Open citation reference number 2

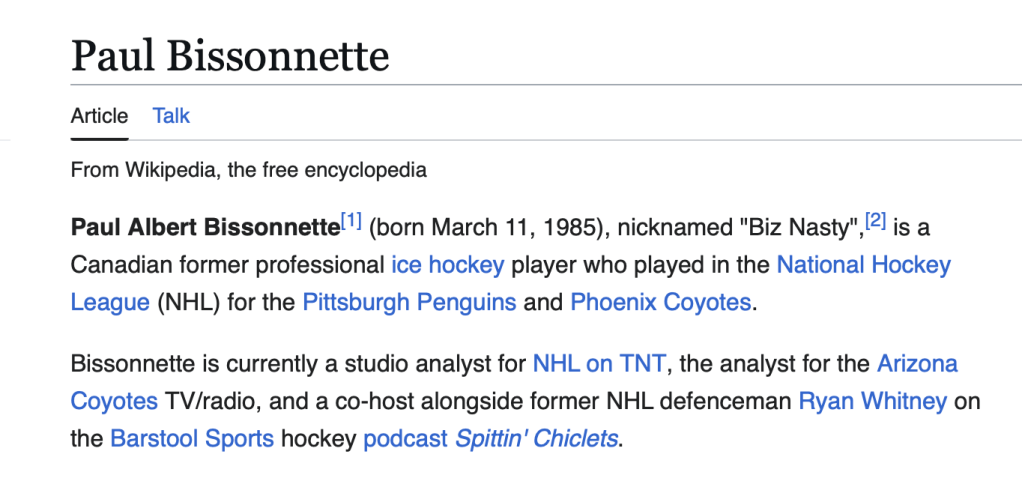pos(876,221)
